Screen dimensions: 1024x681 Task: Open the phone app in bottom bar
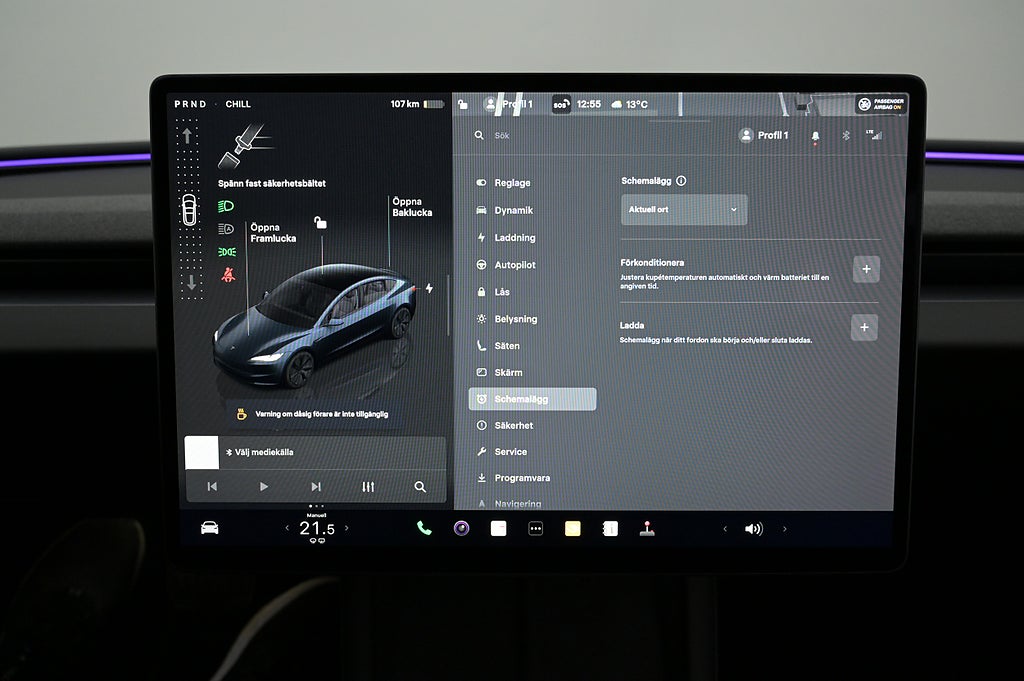coord(424,528)
